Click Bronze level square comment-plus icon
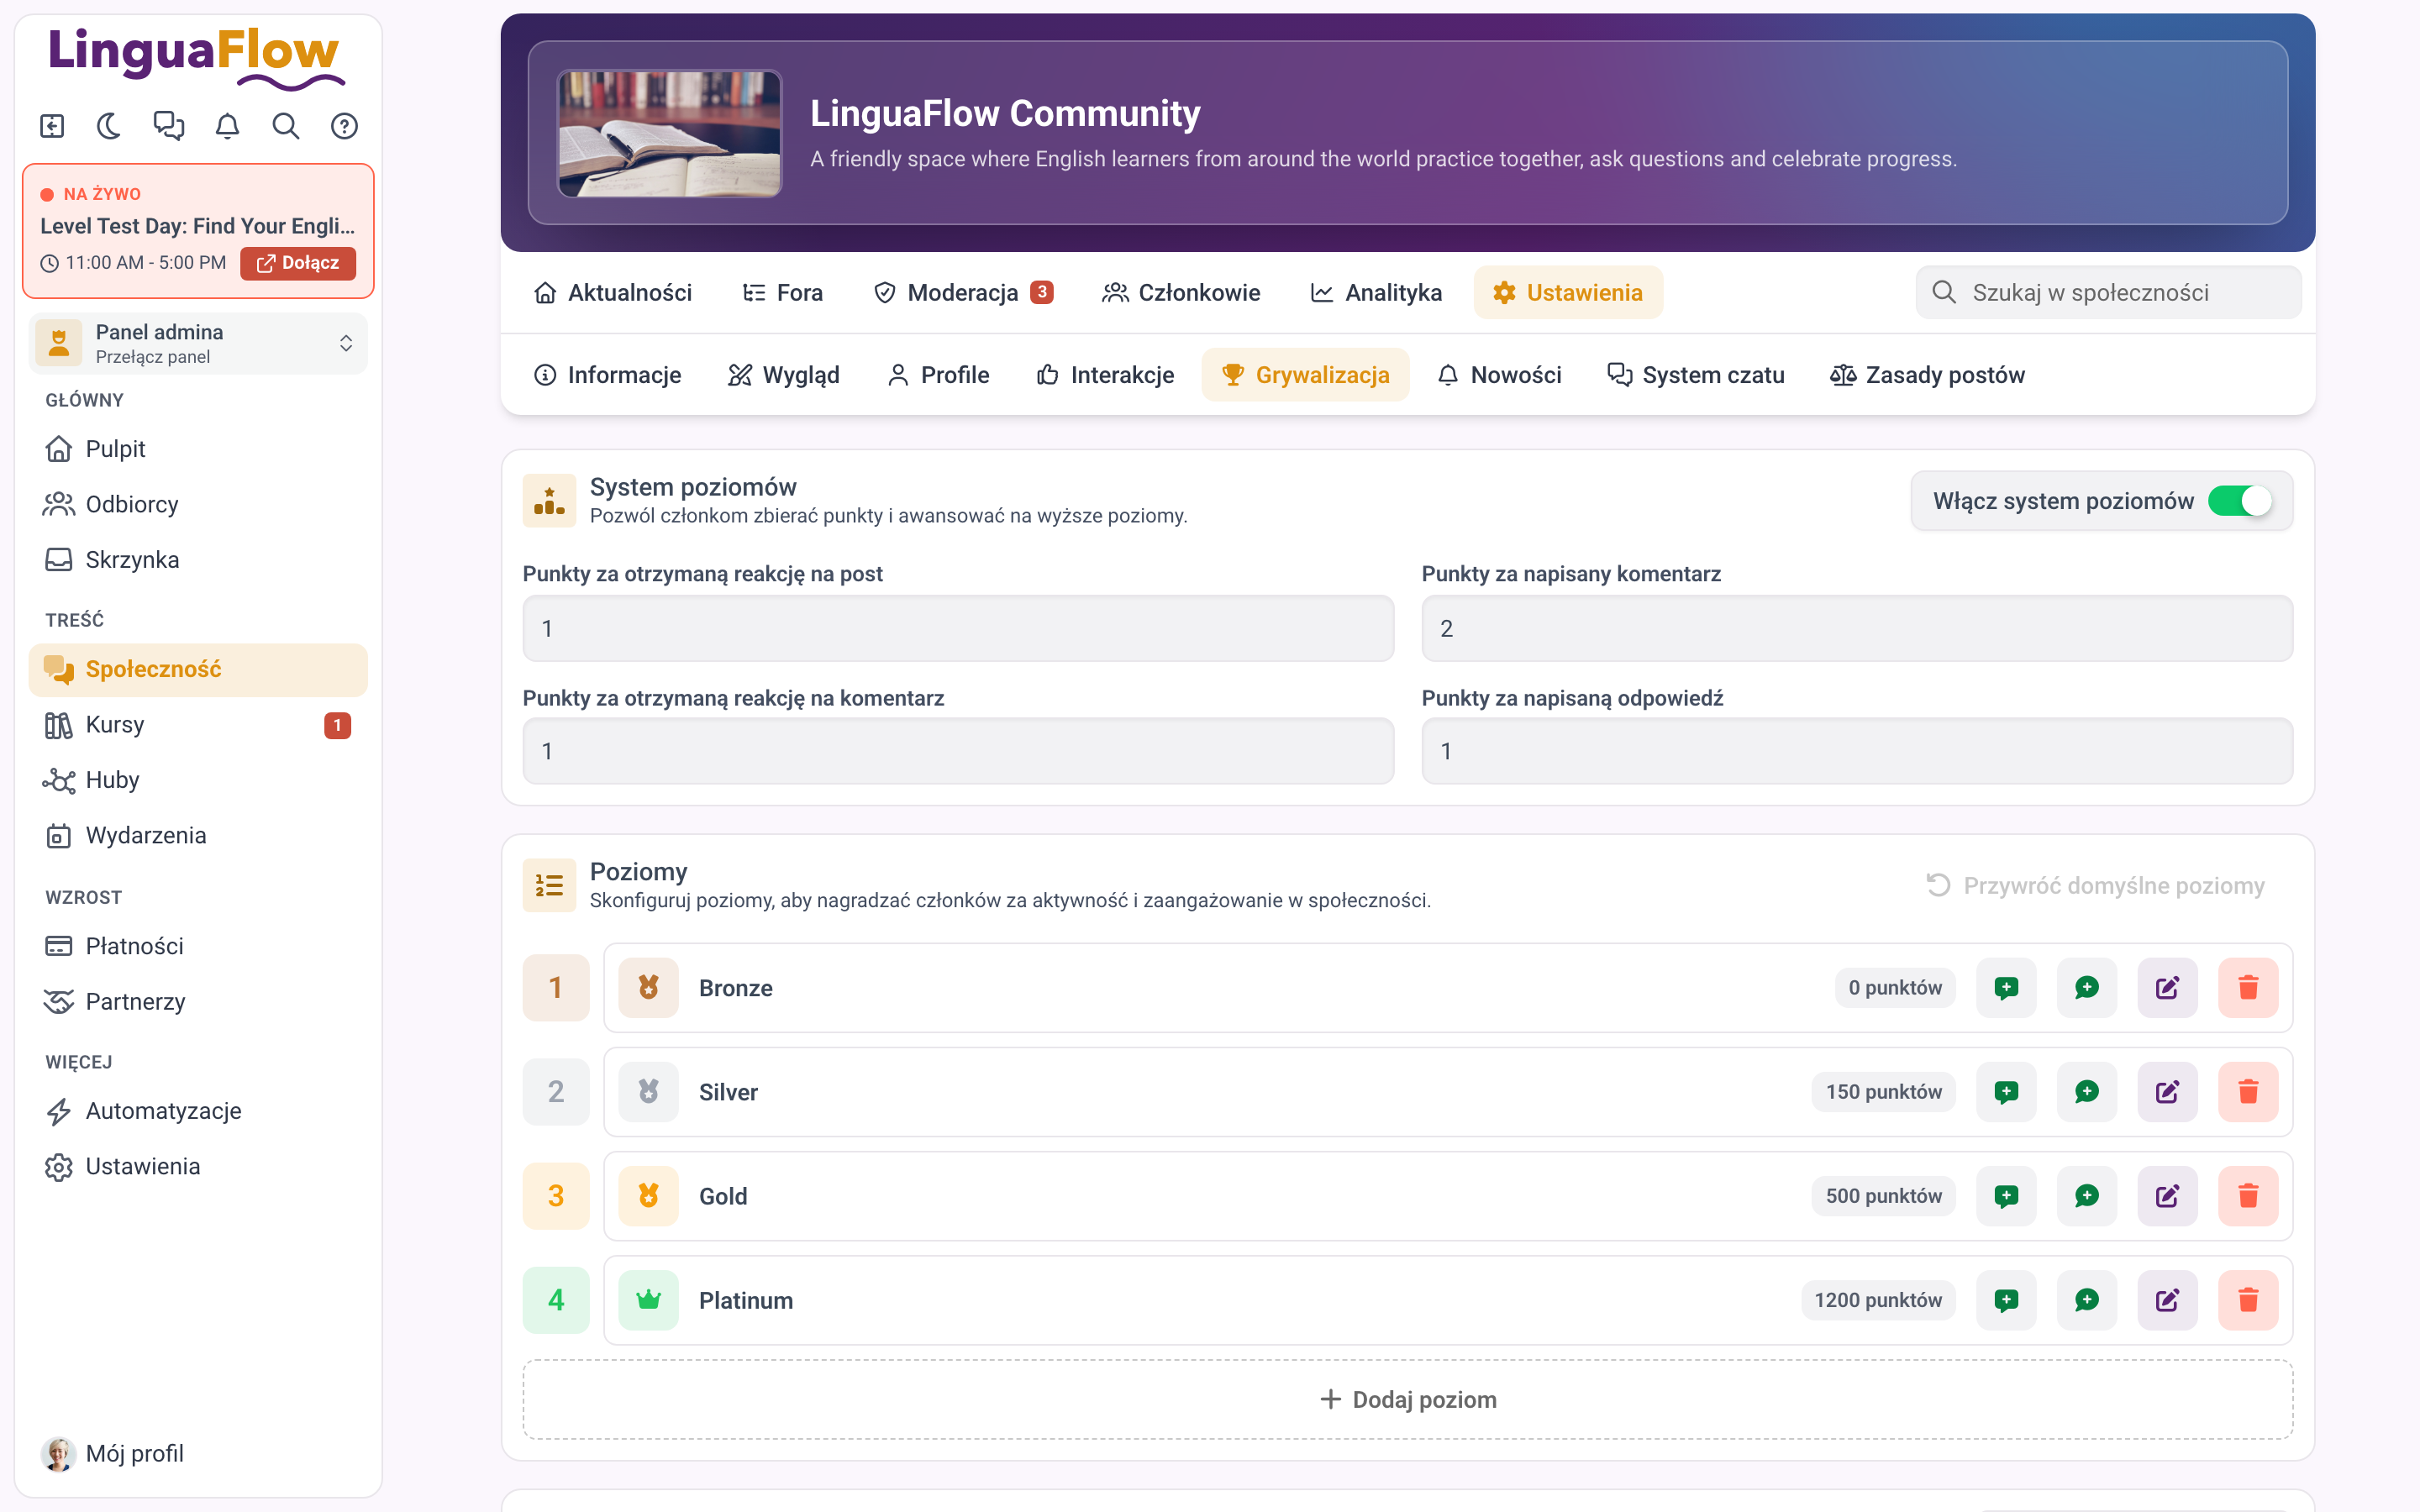2420x1512 pixels. pyautogui.click(x=2006, y=988)
